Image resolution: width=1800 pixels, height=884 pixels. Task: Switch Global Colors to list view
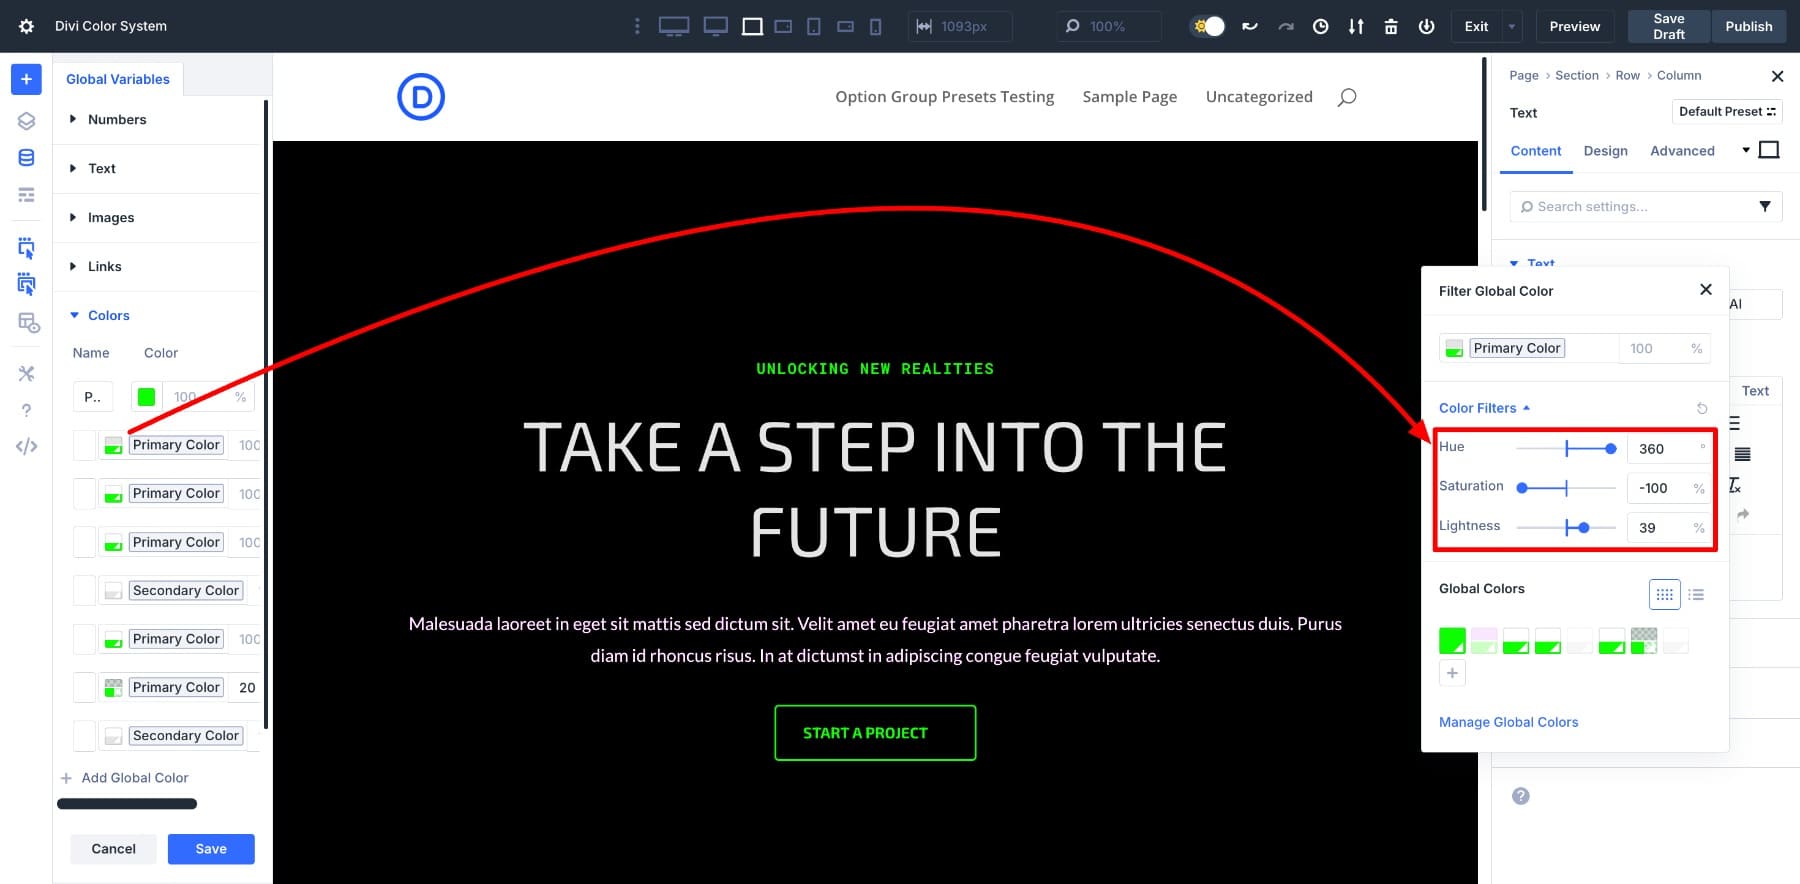(x=1696, y=595)
